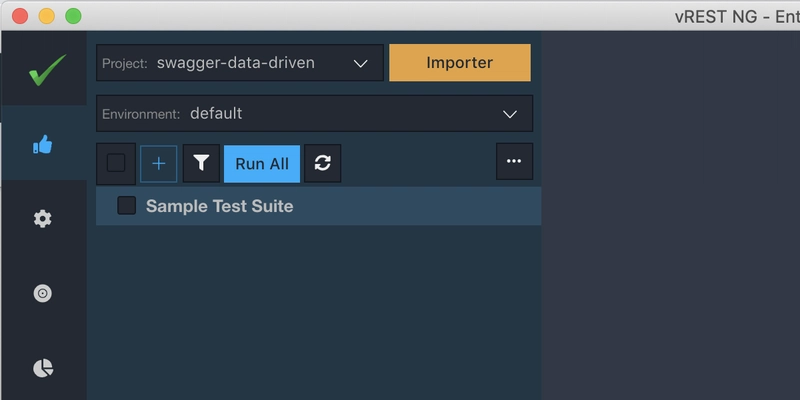
Task: Open the filter funnel options
Action: pos(202,163)
